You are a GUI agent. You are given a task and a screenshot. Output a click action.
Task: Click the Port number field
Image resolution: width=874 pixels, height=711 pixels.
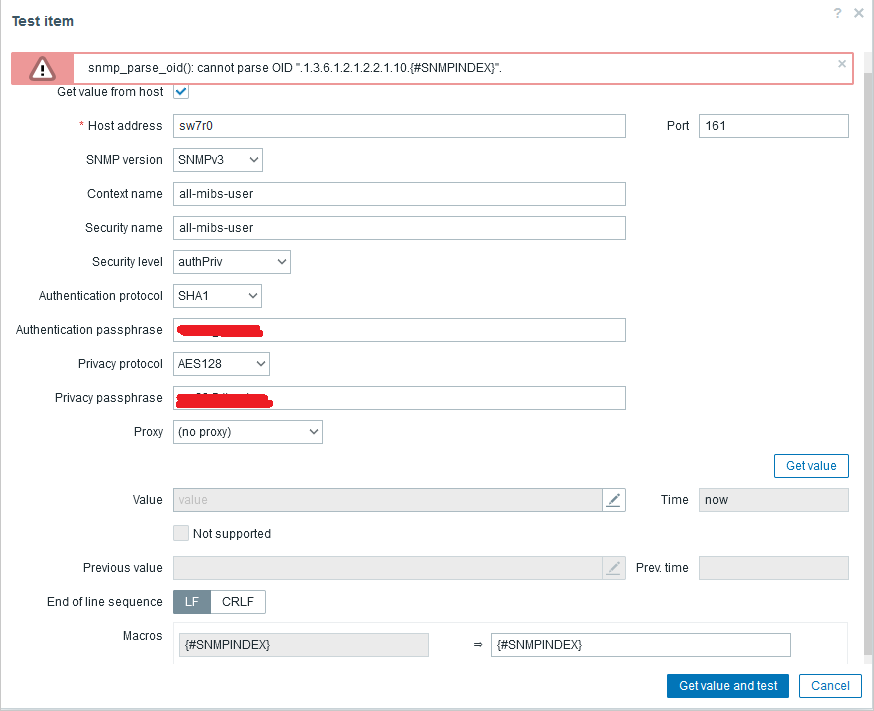[773, 126]
